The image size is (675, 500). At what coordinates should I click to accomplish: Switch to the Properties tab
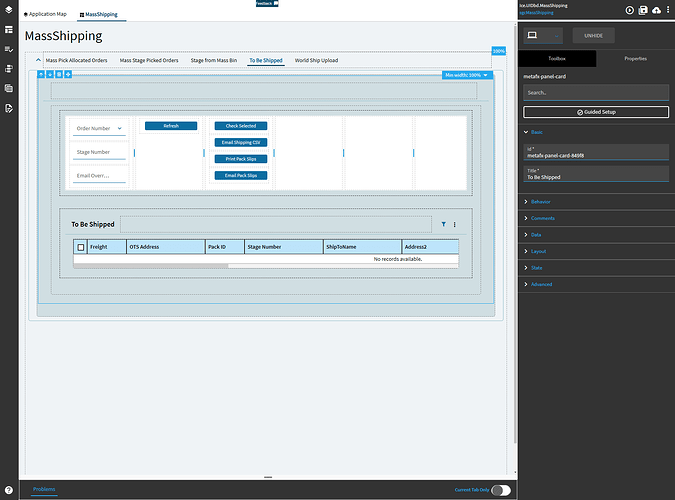point(635,59)
